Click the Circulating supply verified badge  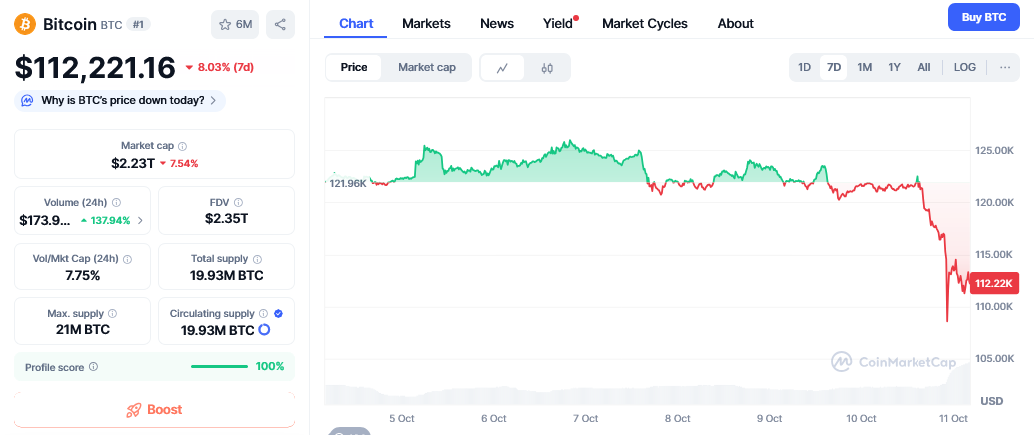tap(278, 313)
